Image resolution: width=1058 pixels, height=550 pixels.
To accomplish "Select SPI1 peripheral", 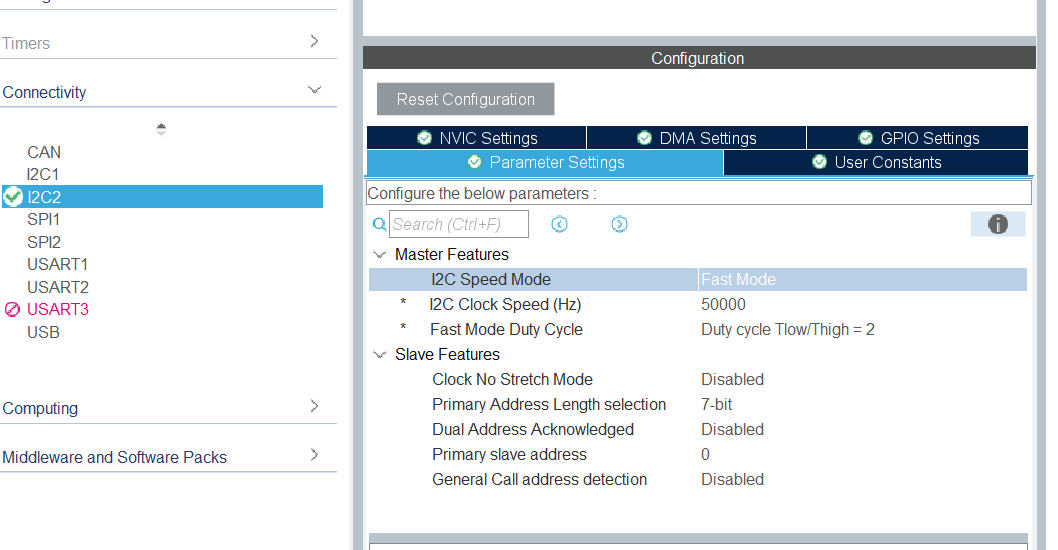I will click(43, 220).
